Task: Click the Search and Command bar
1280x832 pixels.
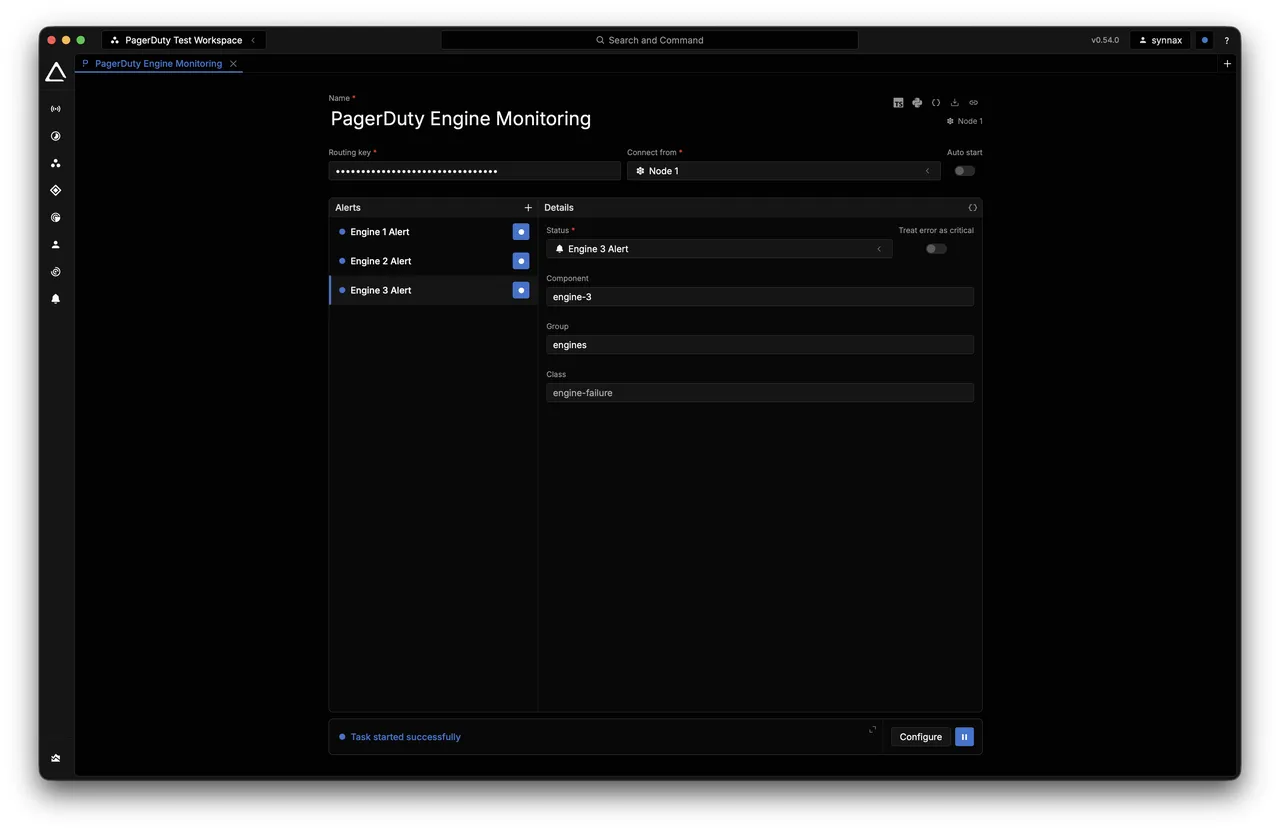Action: pos(650,41)
